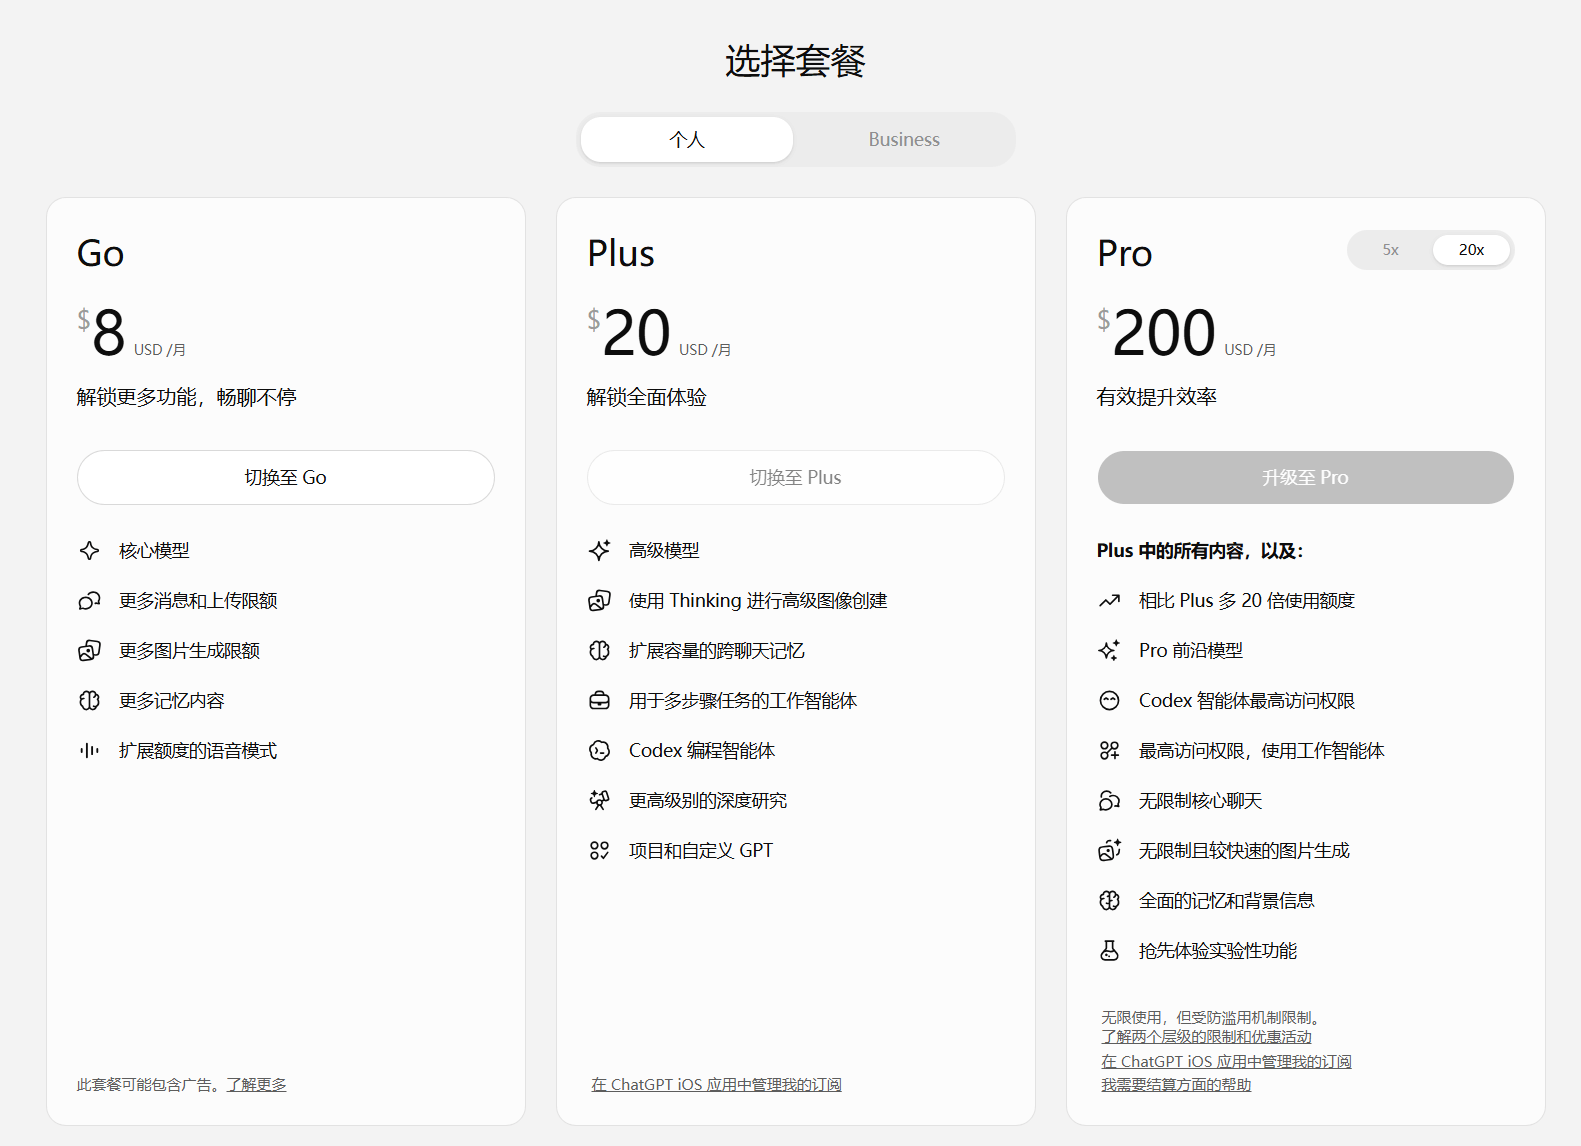Click the 解锁更多功能，畅聊不停 tagline

(x=187, y=398)
